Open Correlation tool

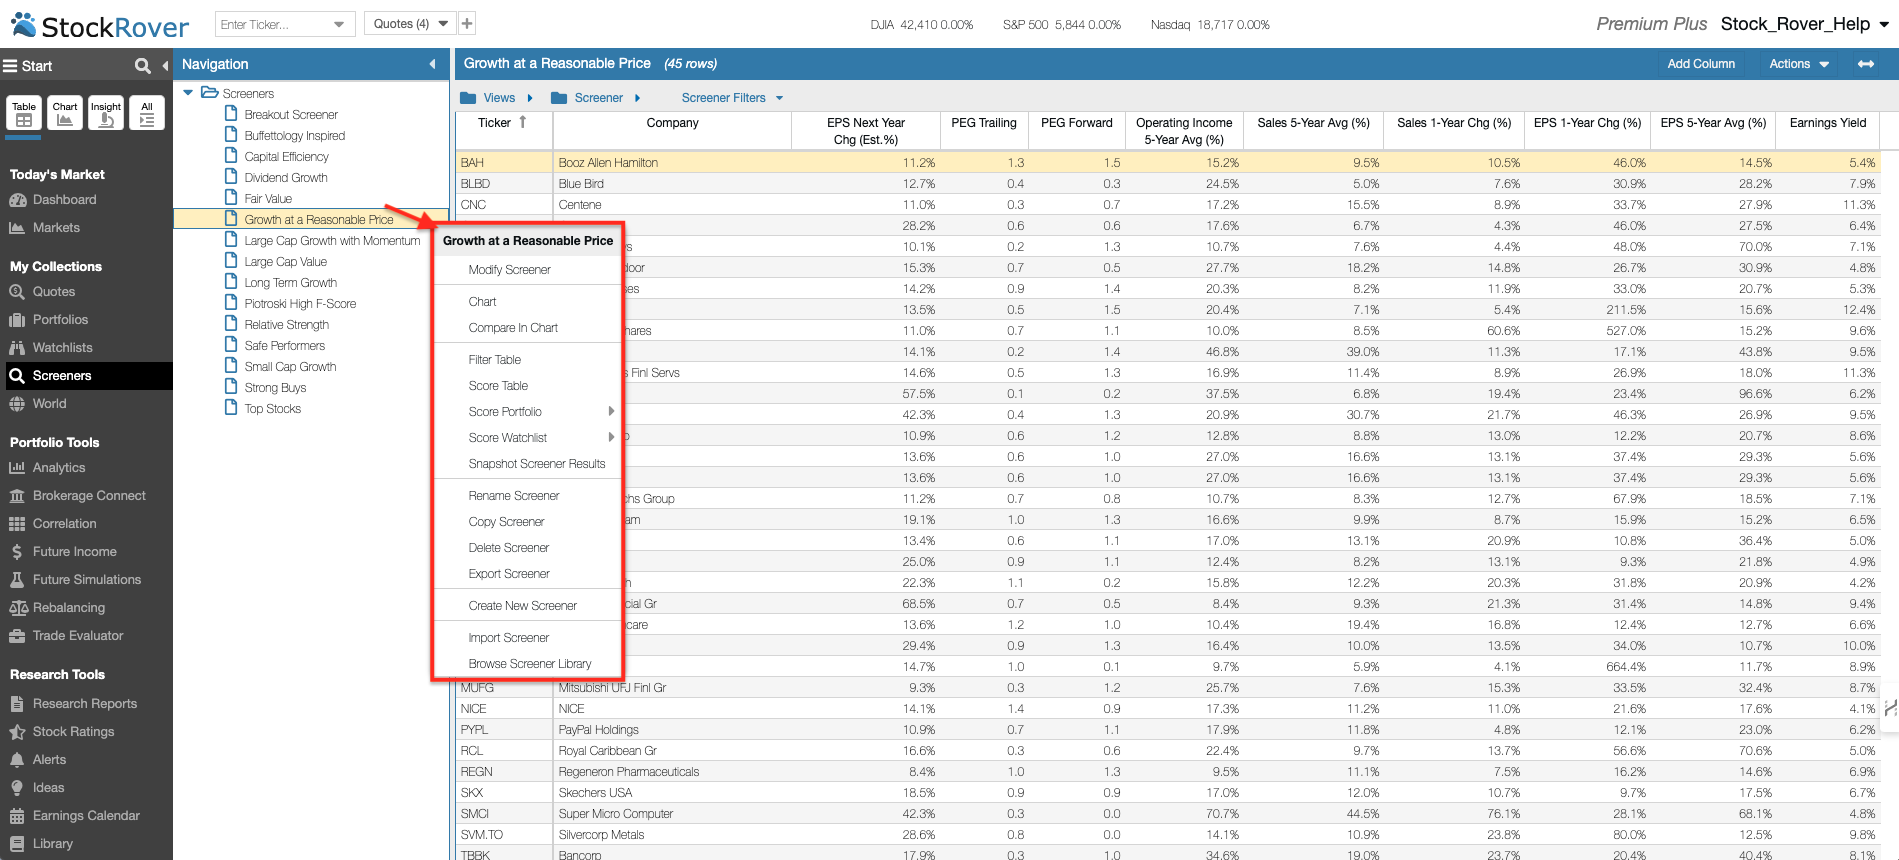tap(64, 524)
